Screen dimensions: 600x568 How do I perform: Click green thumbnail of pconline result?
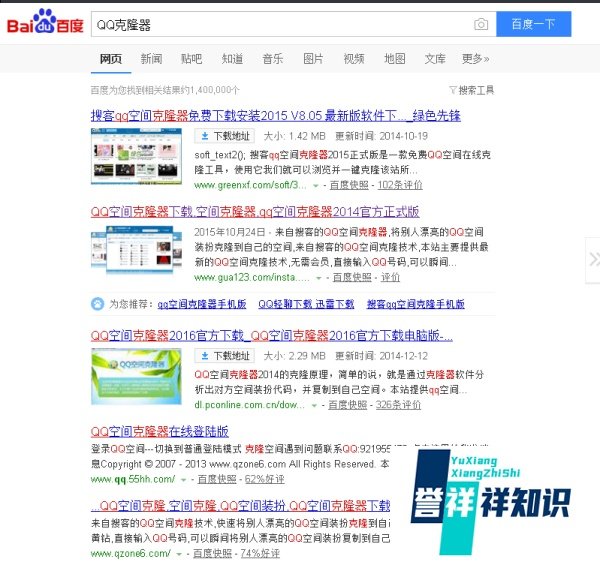[x=136, y=377]
